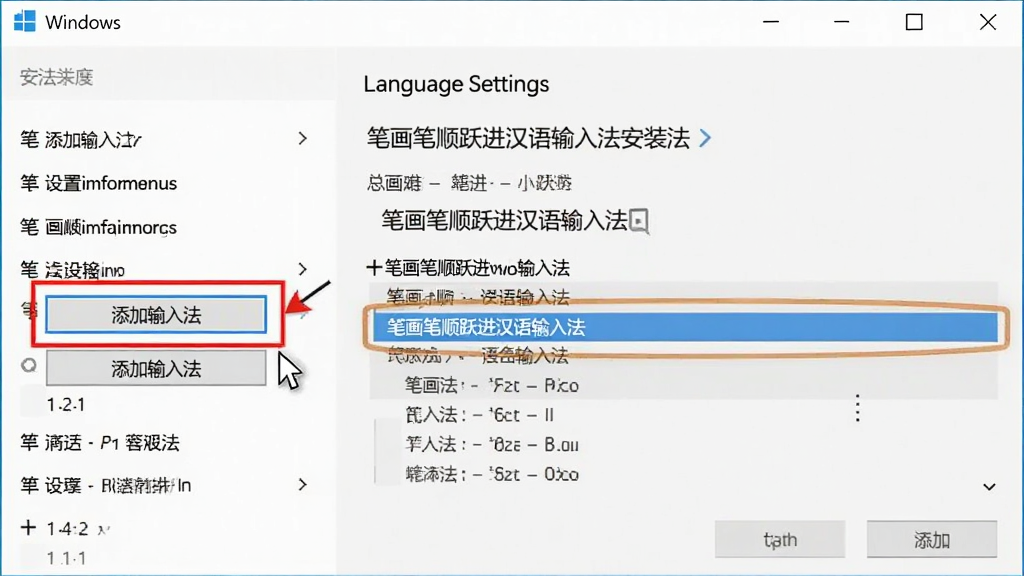Select list row ending with B.ou

click(x=492, y=445)
